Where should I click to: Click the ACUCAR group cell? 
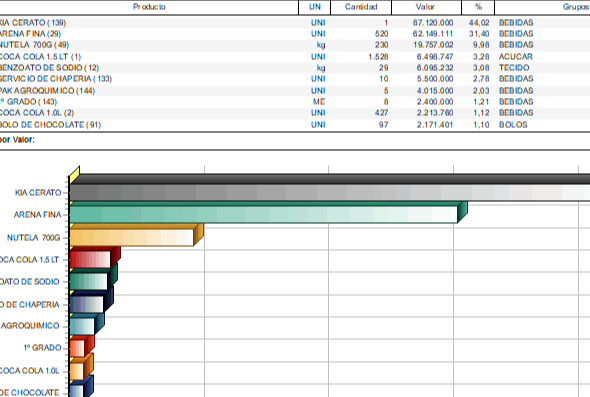515,57
